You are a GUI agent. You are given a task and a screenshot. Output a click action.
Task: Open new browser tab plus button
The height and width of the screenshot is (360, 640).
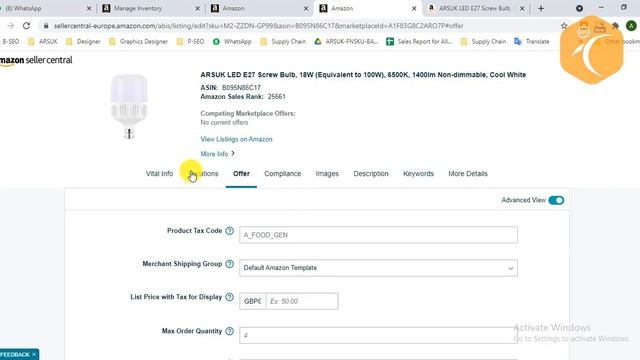(x=541, y=8)
